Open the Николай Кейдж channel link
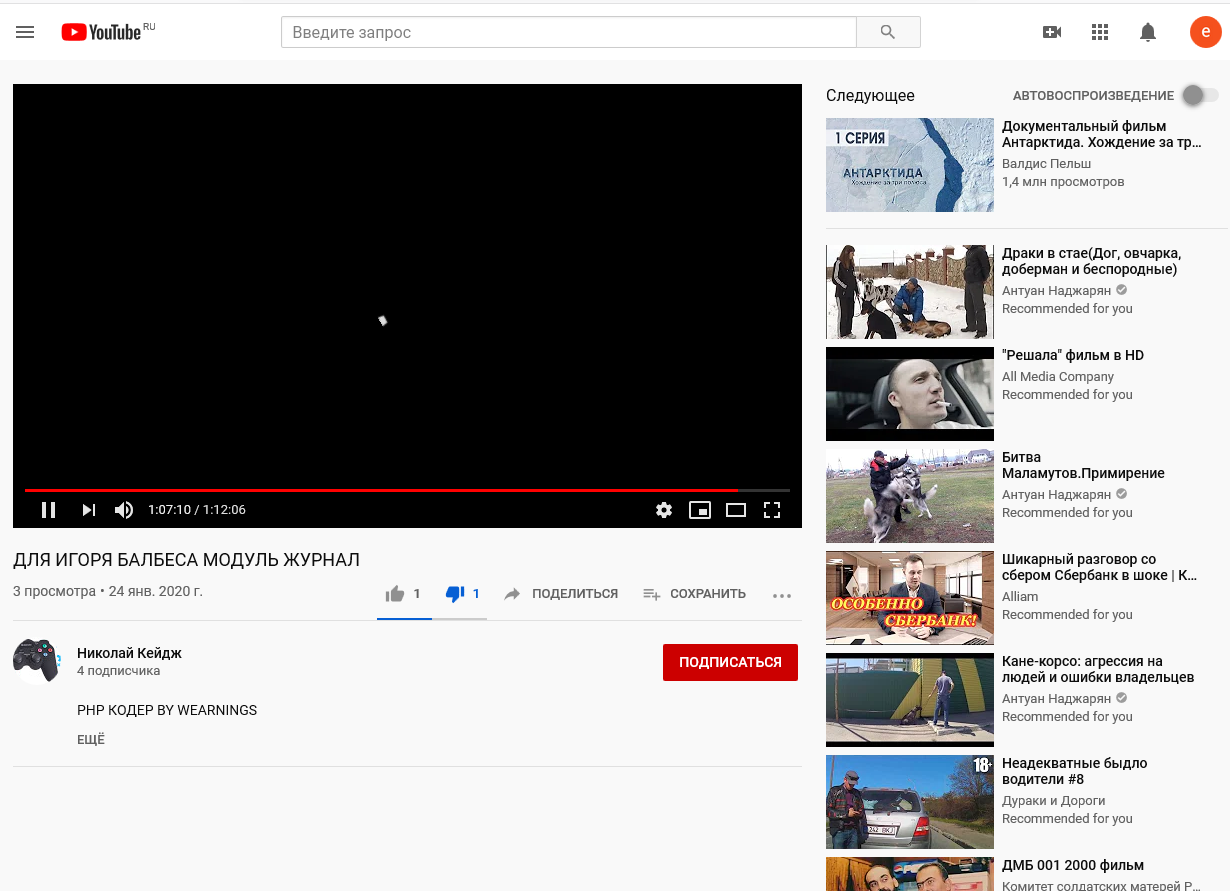This screenshot has width=1230, height=891. coord(129,653)
